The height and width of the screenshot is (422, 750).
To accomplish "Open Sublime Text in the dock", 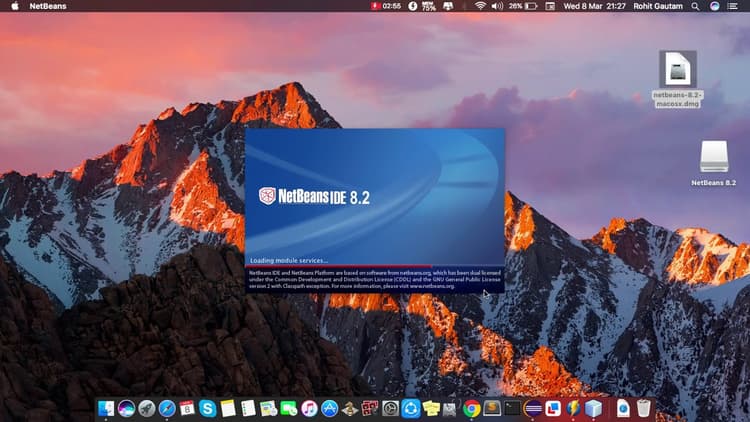I will click(492, 409).
